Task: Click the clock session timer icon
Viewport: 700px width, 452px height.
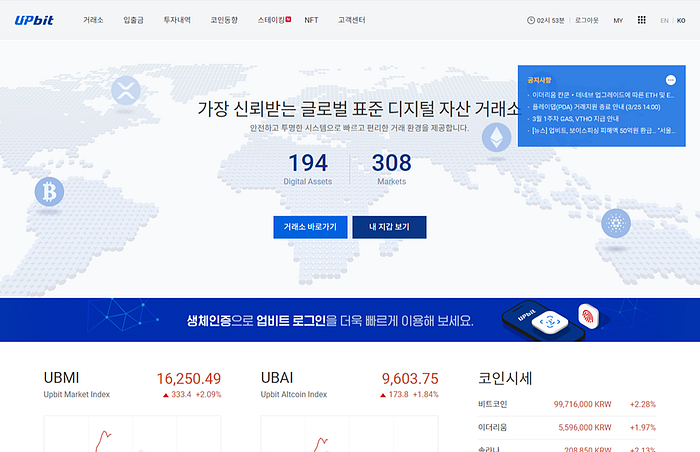Action: [531, 20]
